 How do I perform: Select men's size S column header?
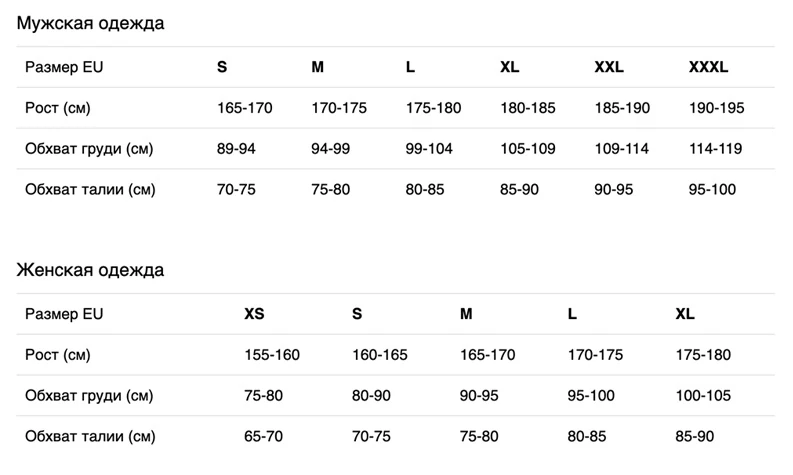222,67
